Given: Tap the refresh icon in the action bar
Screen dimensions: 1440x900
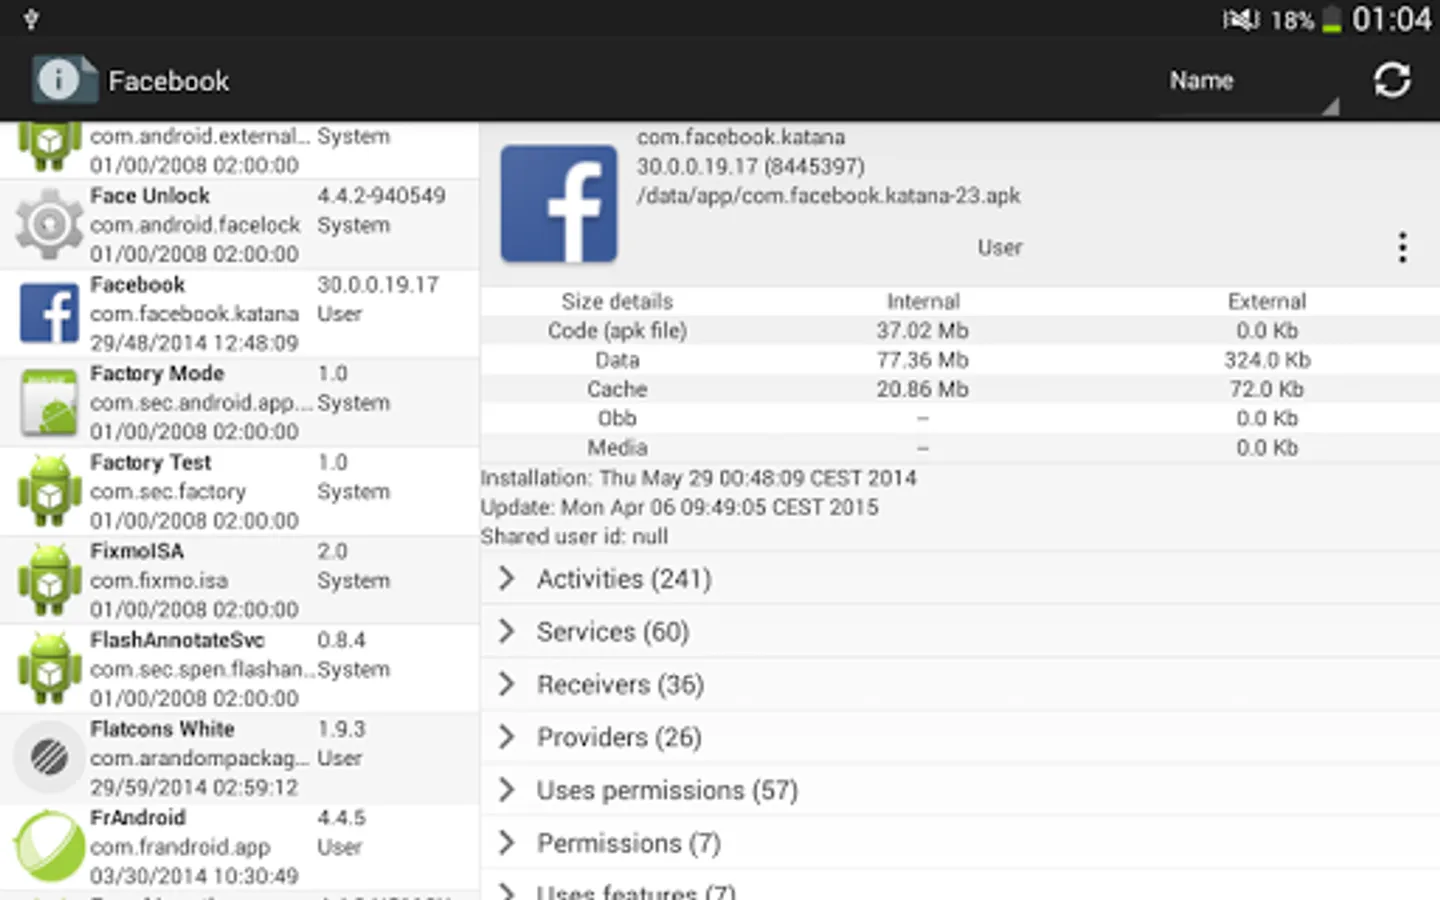Looking at the screenshot, I should 1392,80.
